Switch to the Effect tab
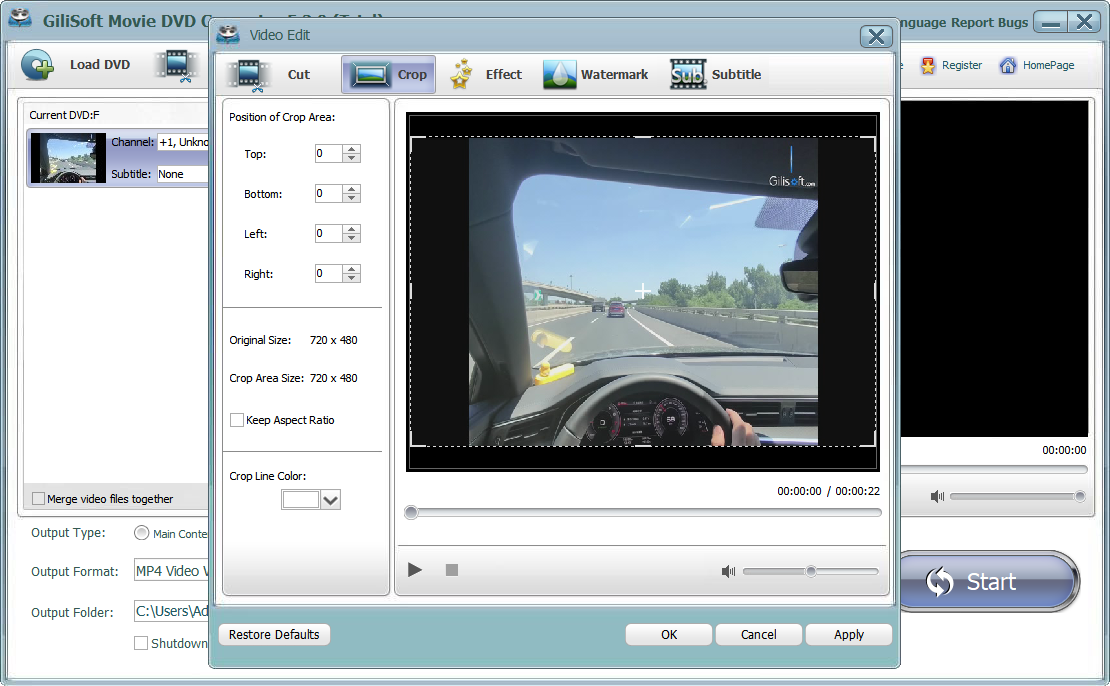1110x686 pixels. [x=486, y=74]
